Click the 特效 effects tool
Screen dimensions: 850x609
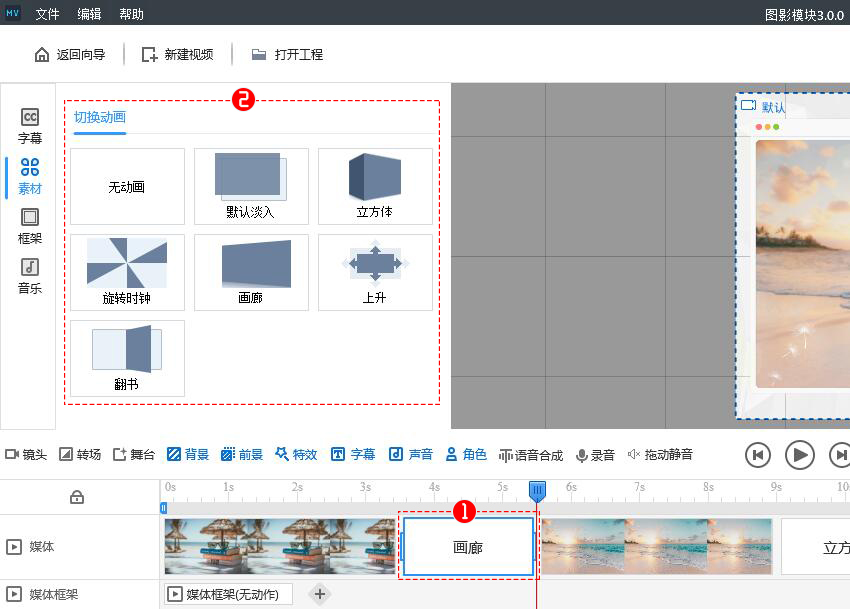(296, 454)
